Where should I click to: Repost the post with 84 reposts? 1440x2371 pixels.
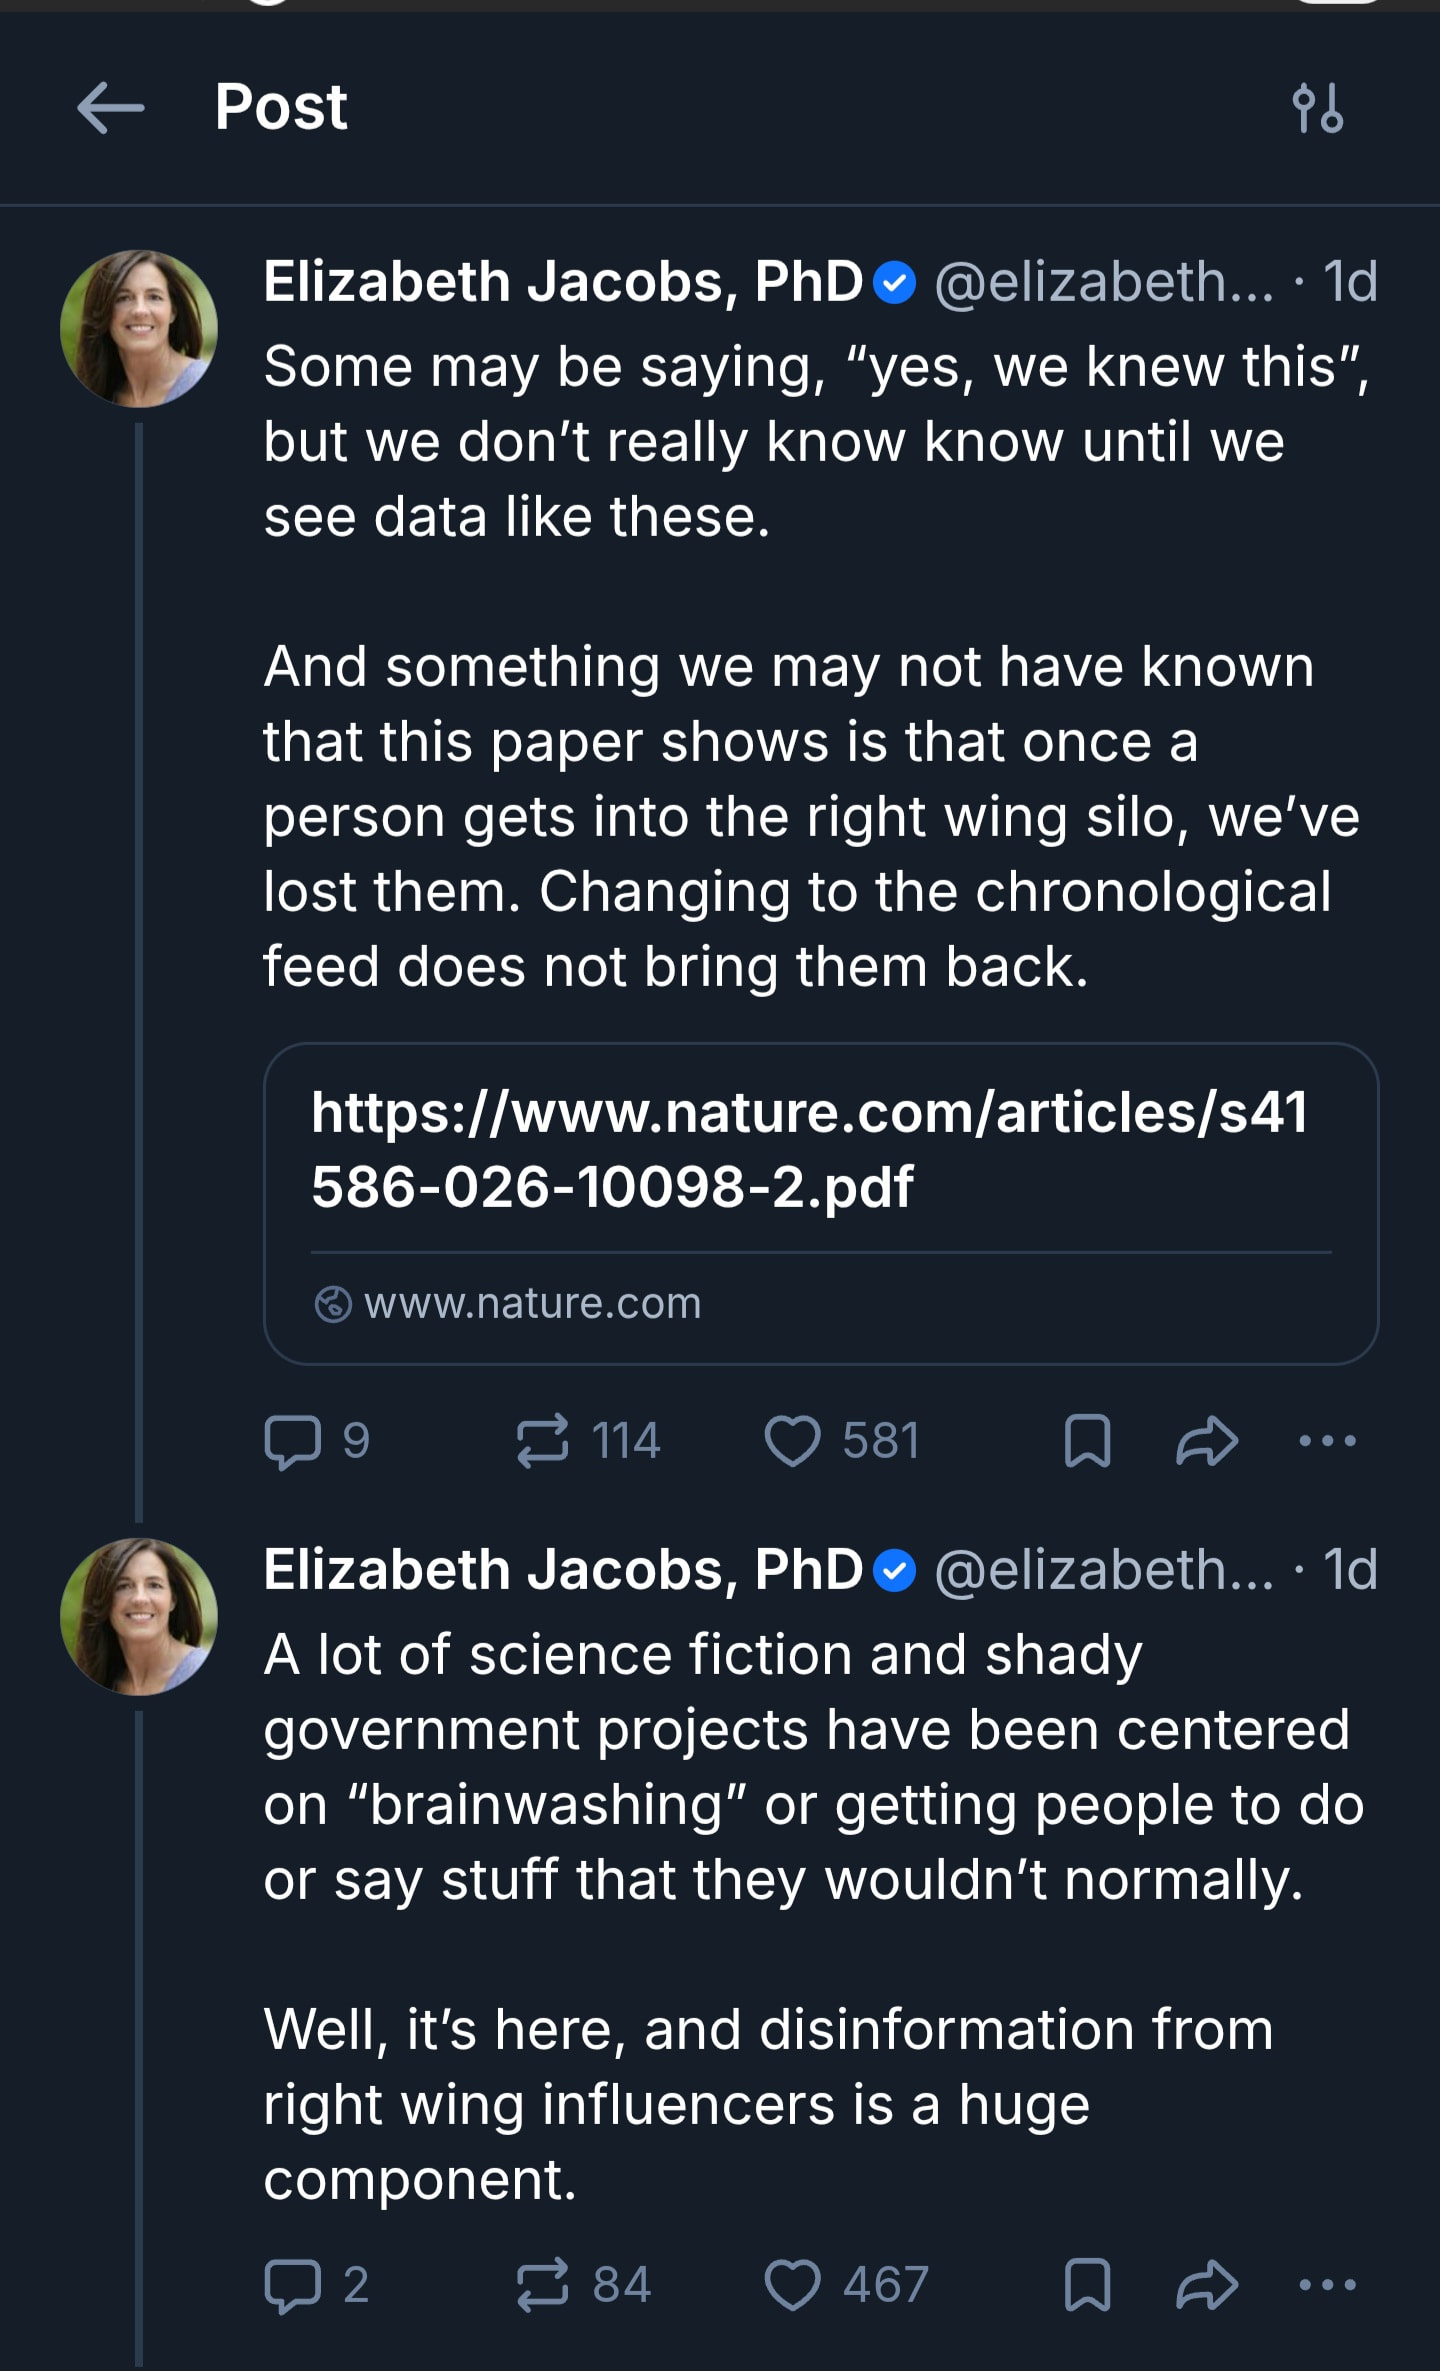(543, 2285)
